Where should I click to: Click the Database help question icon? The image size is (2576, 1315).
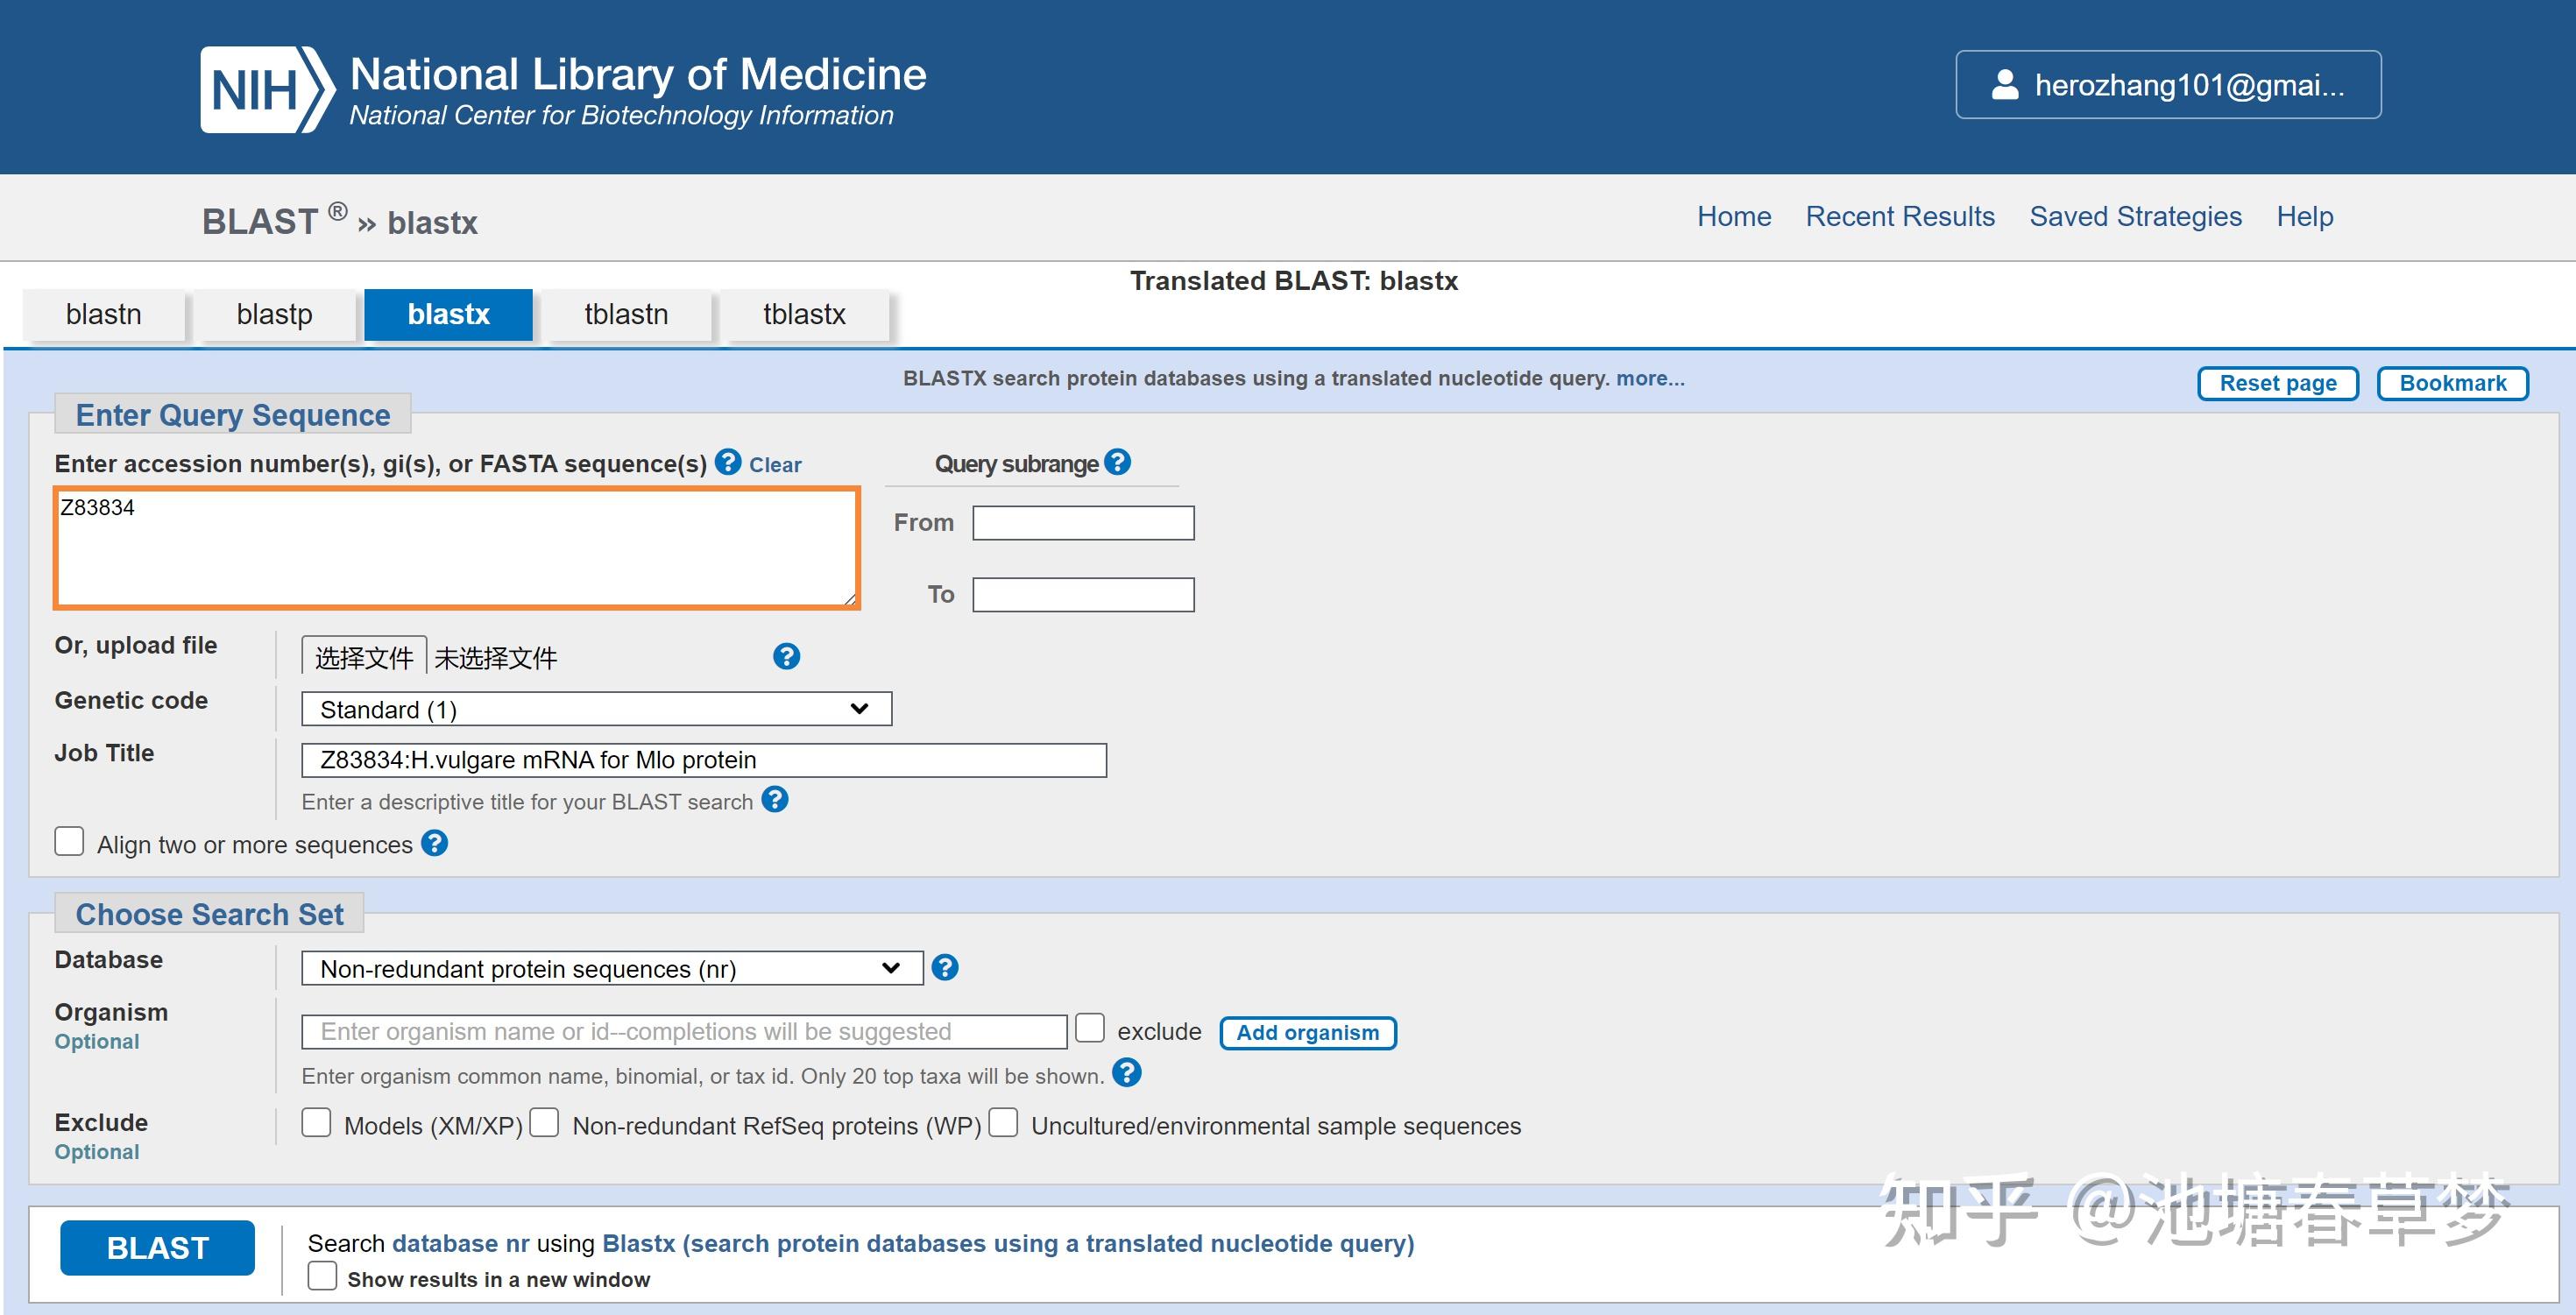944,967
